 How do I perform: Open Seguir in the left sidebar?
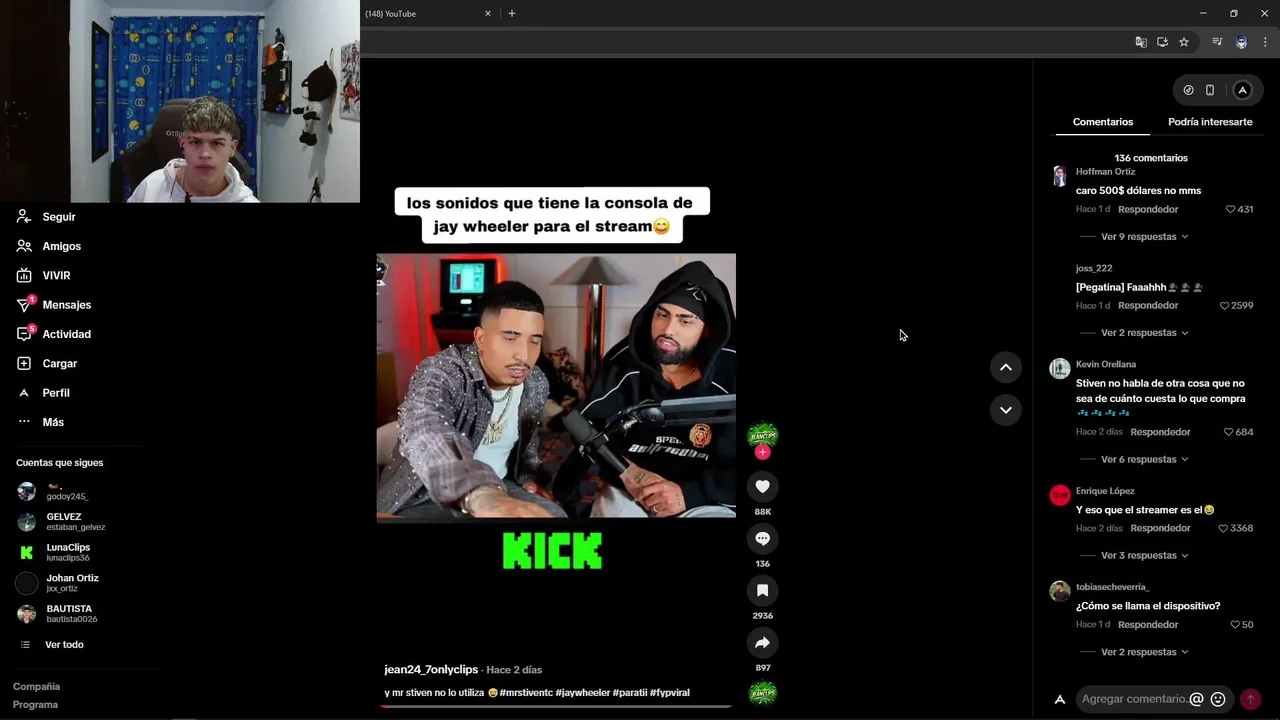point(47,217)
